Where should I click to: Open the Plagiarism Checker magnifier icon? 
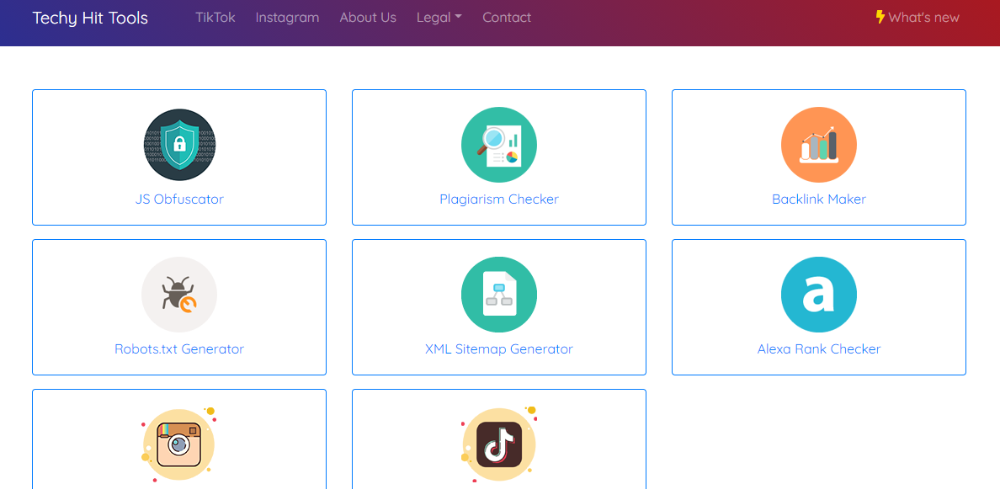(499, 145)
